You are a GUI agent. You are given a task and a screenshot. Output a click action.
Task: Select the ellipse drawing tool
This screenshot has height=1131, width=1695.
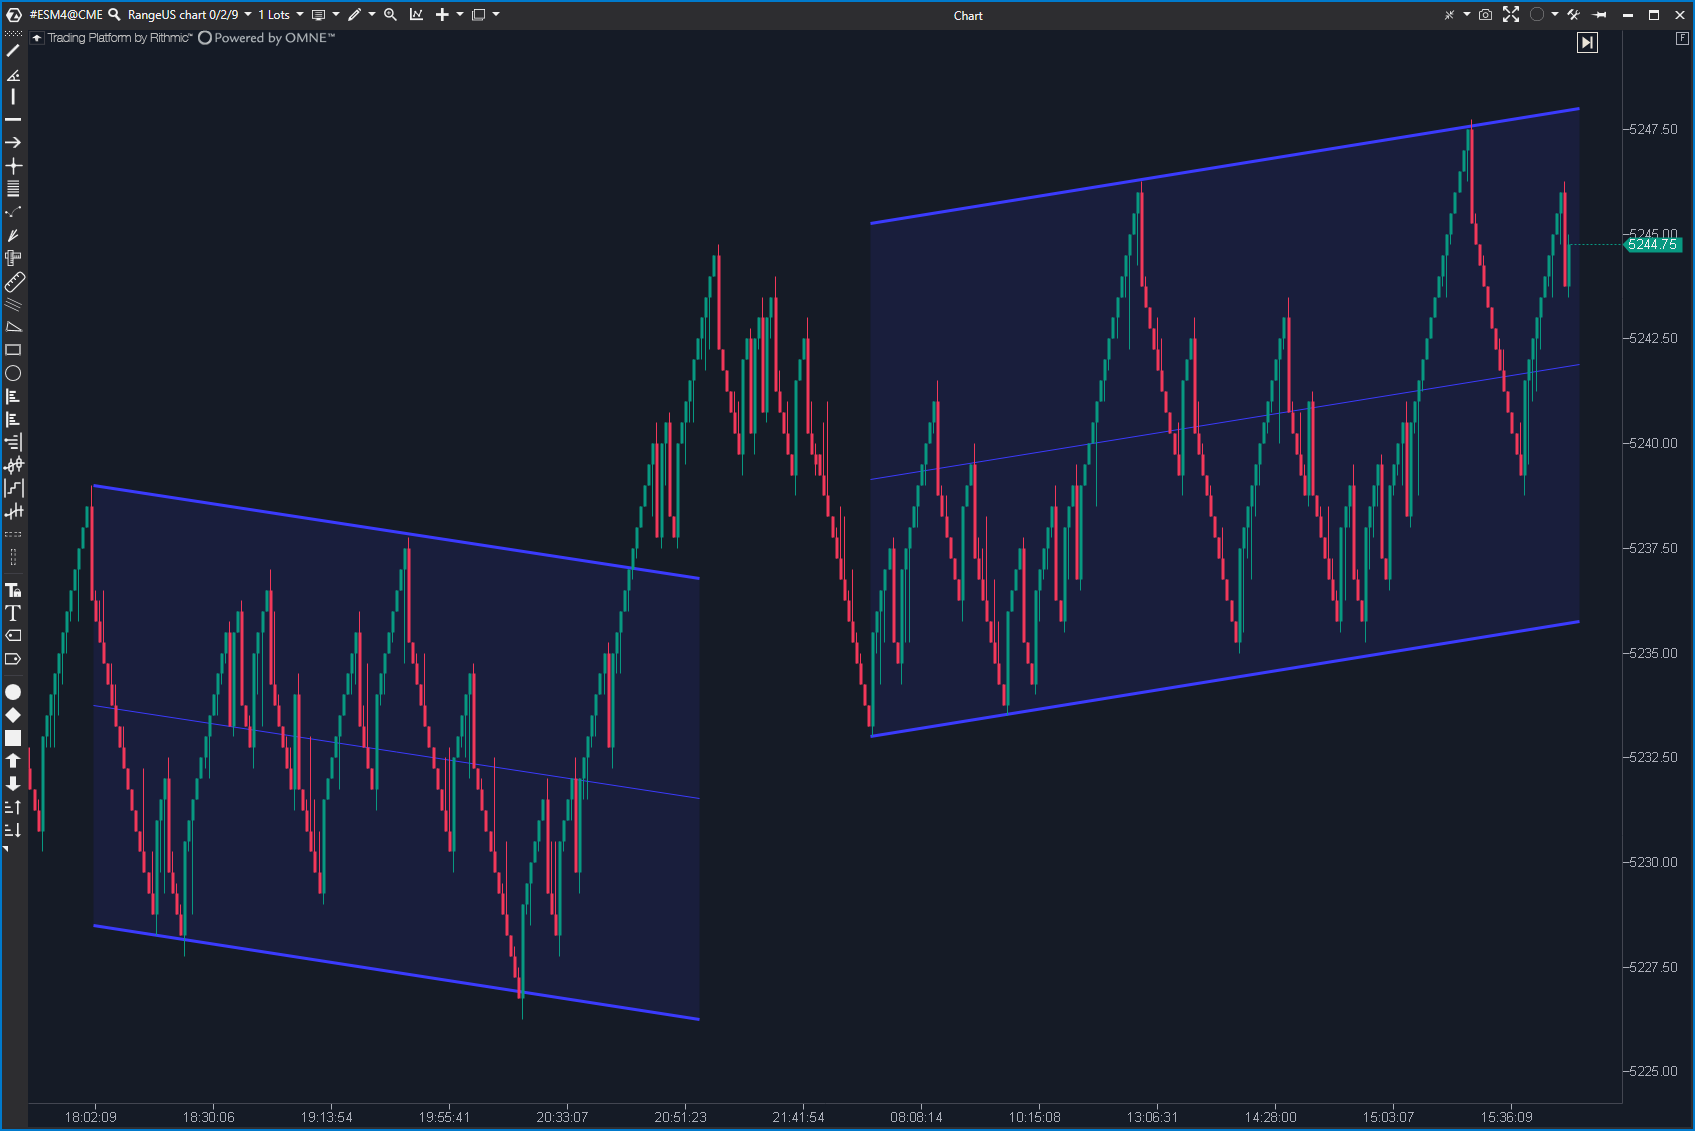13,373
